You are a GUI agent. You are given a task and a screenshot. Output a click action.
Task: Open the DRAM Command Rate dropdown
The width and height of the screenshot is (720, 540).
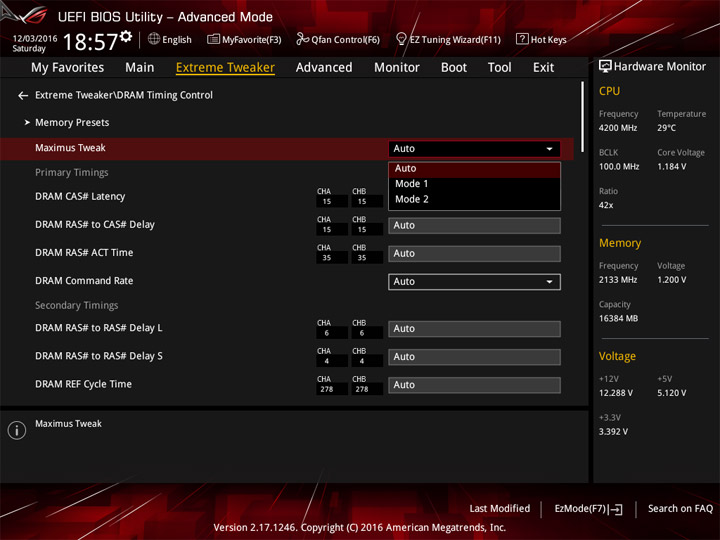(474, 281)
